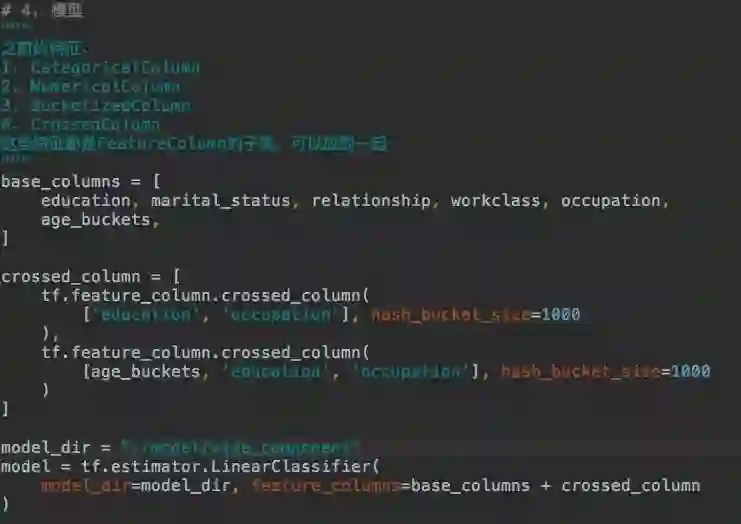
Task: Click the base_columns variable name
Action: 60,182
